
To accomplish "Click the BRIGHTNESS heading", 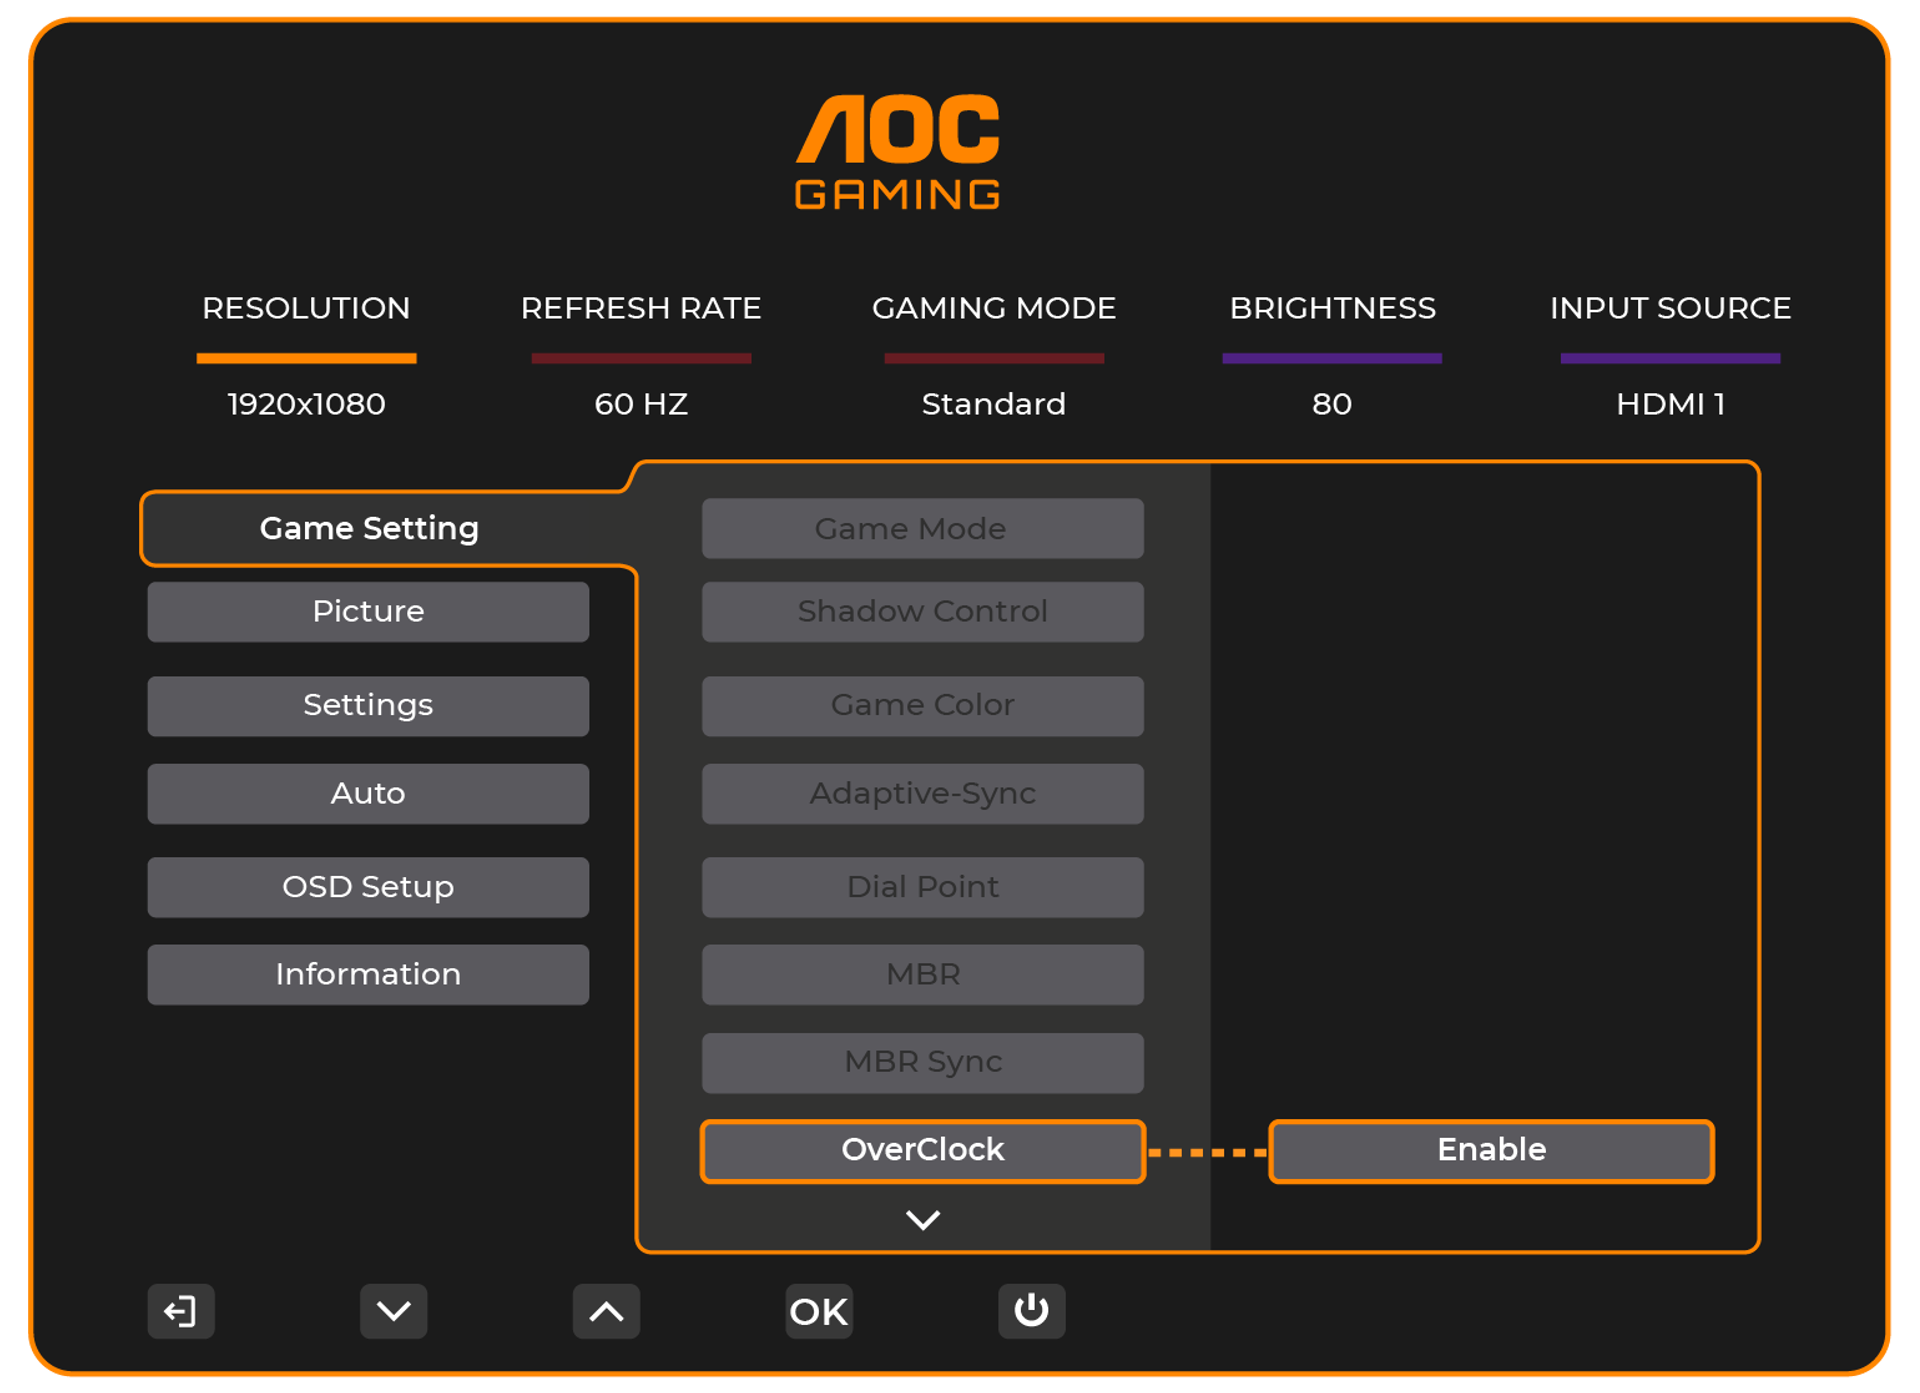I will 1332,308.
